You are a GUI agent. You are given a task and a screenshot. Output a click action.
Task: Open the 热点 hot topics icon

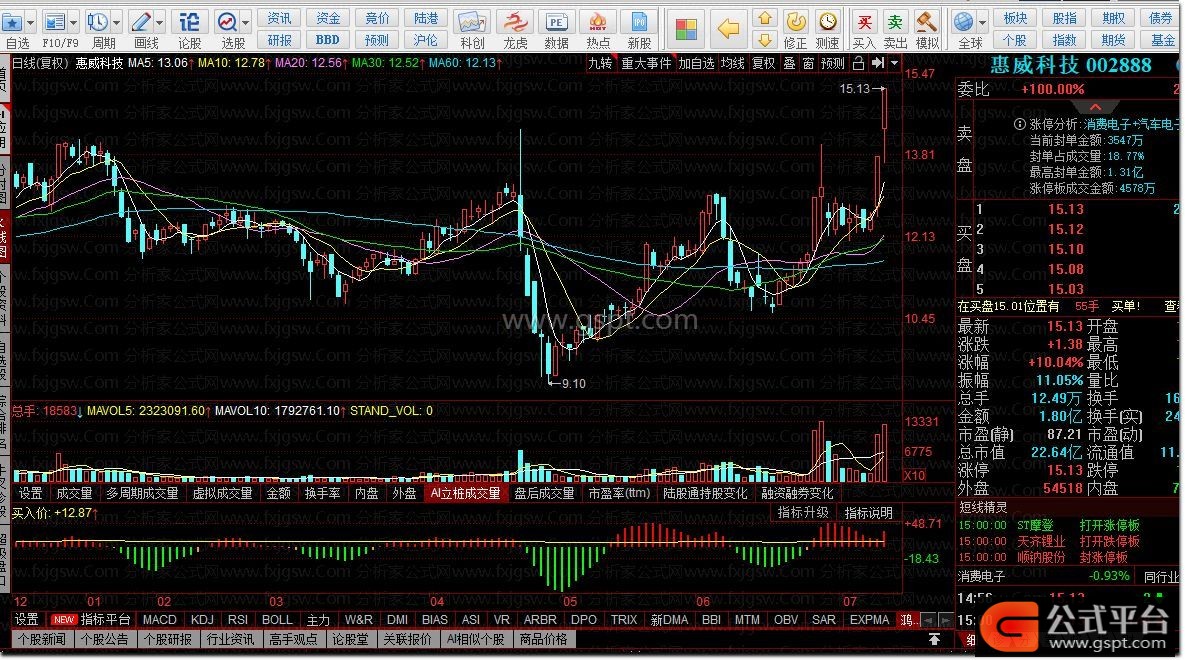[598, 22]
